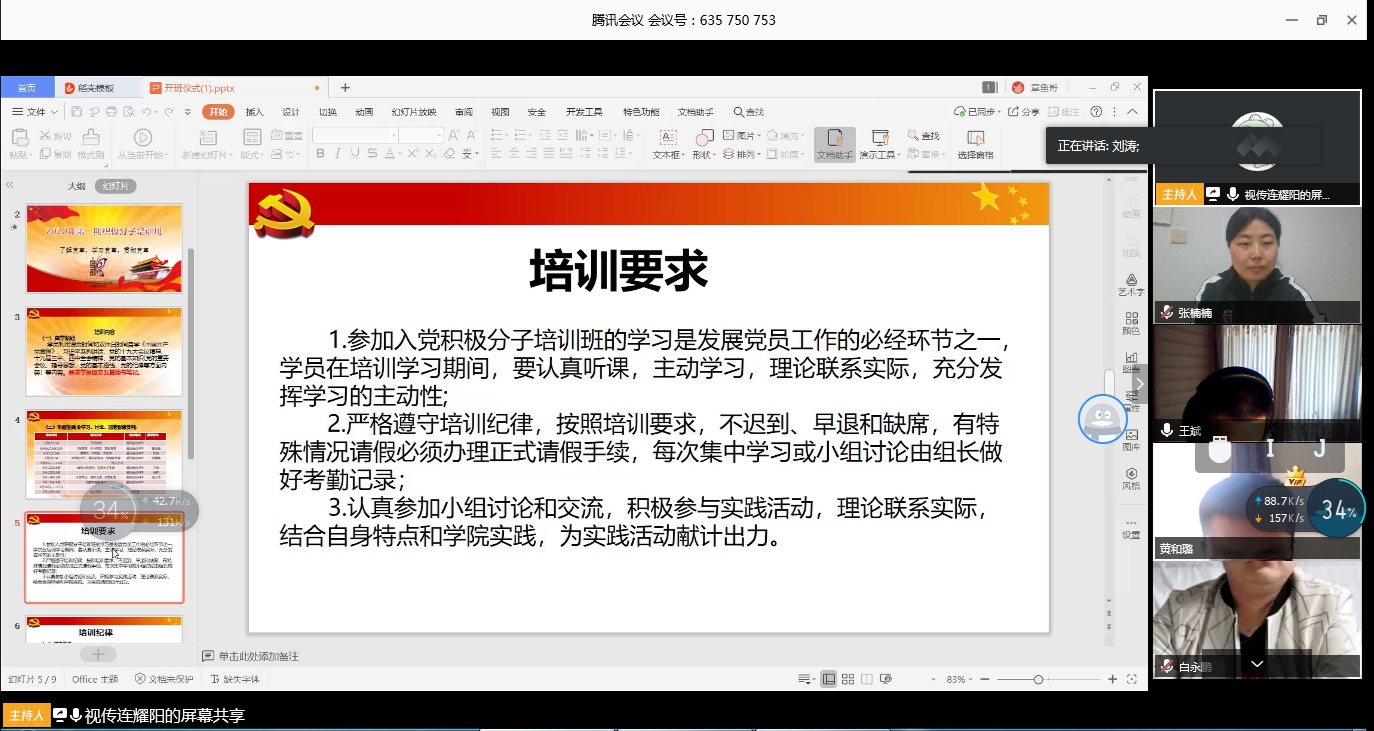Toggle the 幻灯片 slides panel view

coord(116,186)
